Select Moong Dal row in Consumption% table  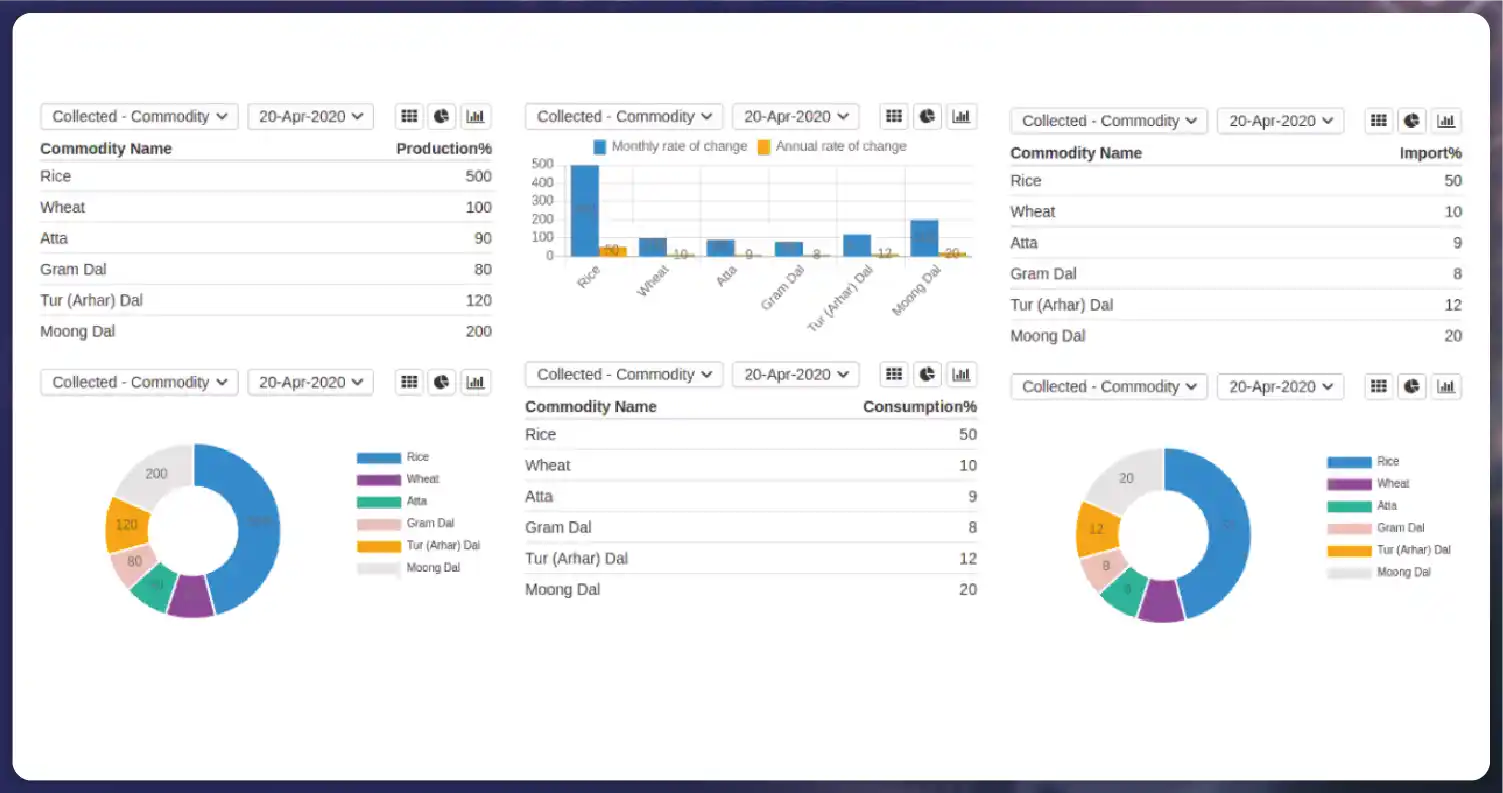pos(751,590)
